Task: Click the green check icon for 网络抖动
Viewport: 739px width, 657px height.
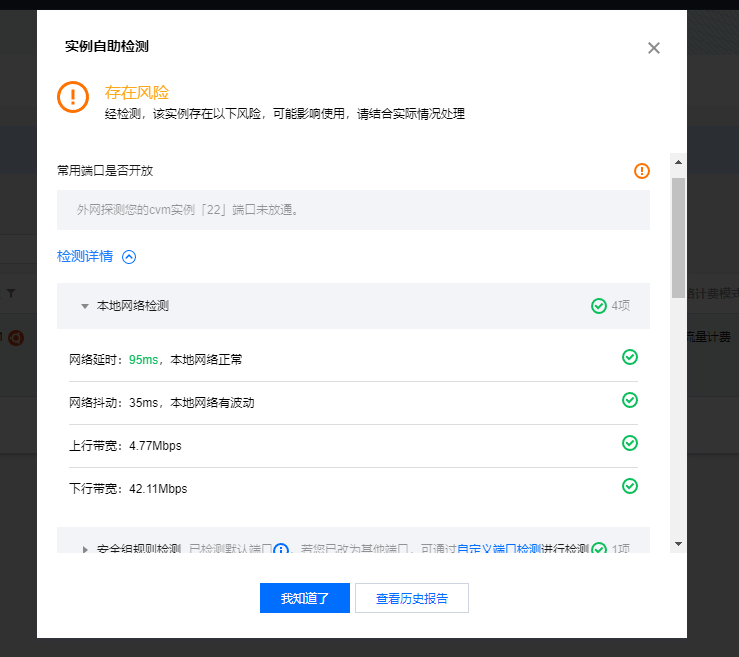Action: [x=630, y=400]
